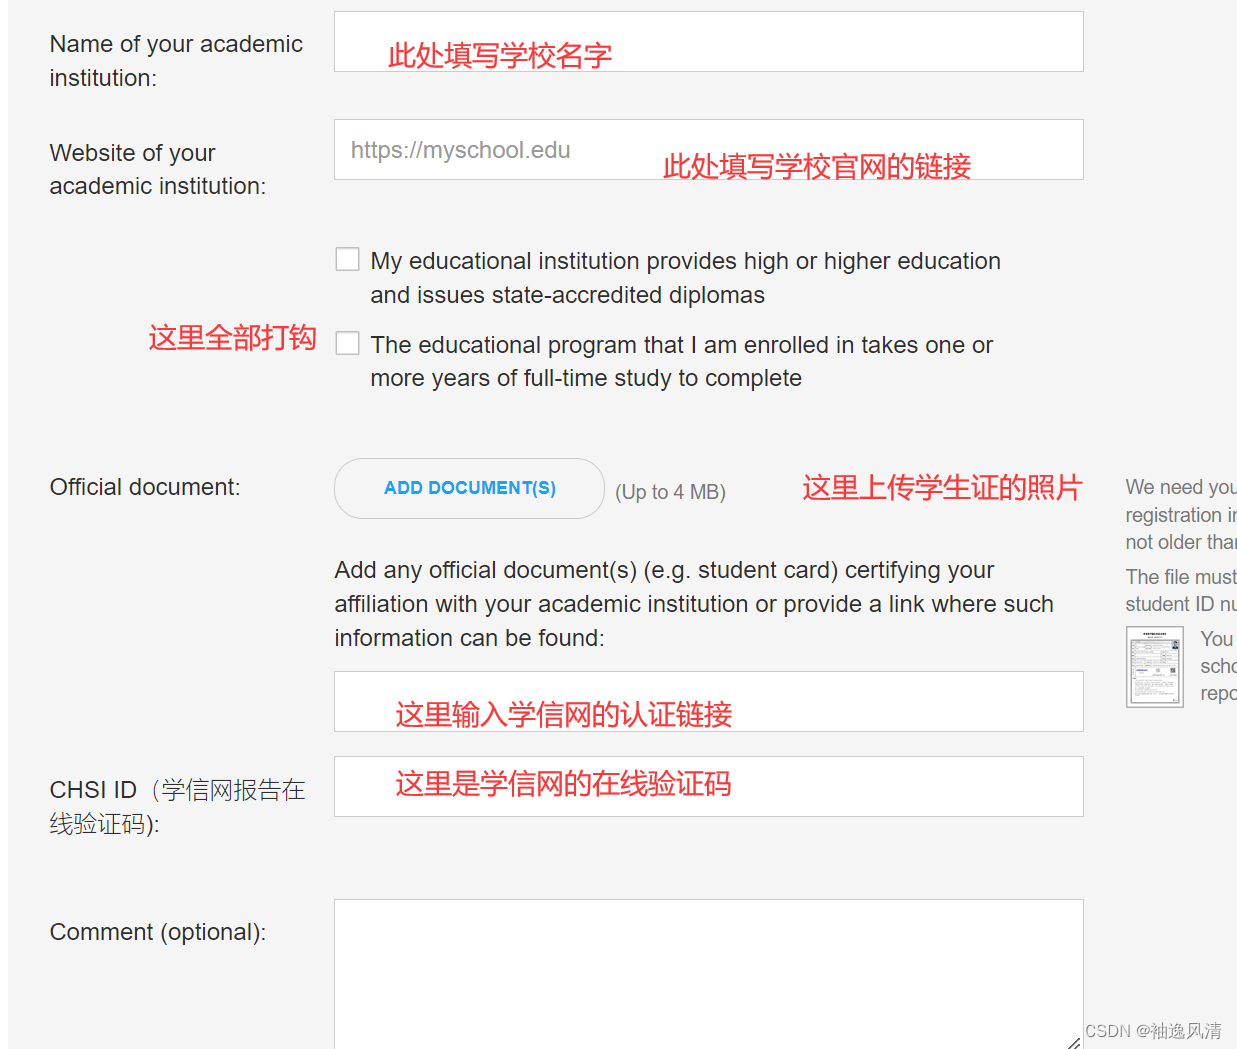This screenshot has width=1237, height=1049.
Task: Click the academic institution name input field
Action: (708, 42)
